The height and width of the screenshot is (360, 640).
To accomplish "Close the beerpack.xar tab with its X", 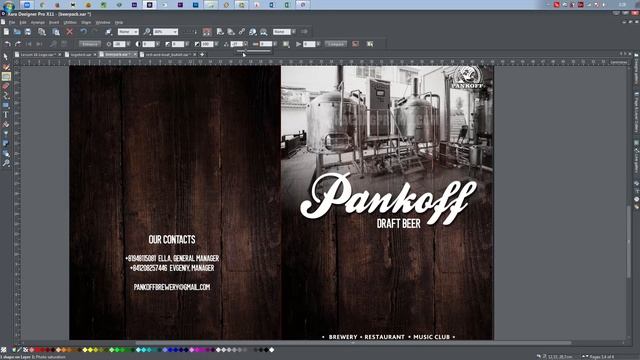I will click(135, 54).
